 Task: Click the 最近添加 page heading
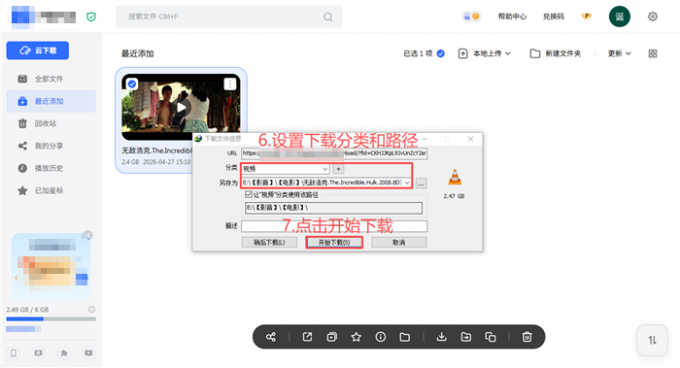[x=137, y=54]
